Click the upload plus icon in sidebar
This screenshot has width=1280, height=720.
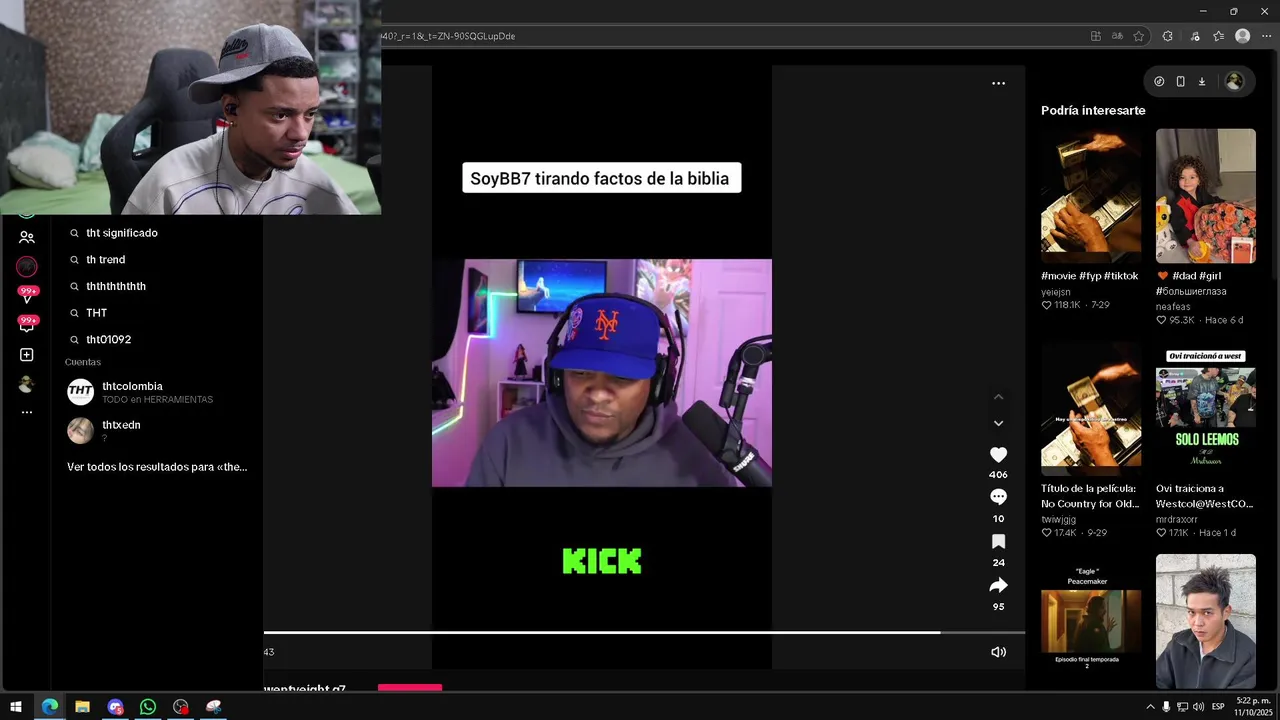pyautogui.click(x=27, y=355)
